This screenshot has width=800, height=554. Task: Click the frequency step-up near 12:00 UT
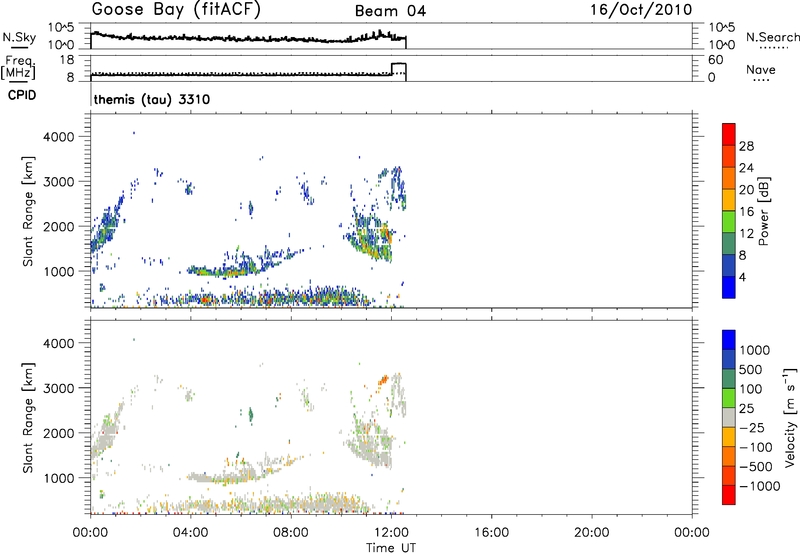(398, 68)
